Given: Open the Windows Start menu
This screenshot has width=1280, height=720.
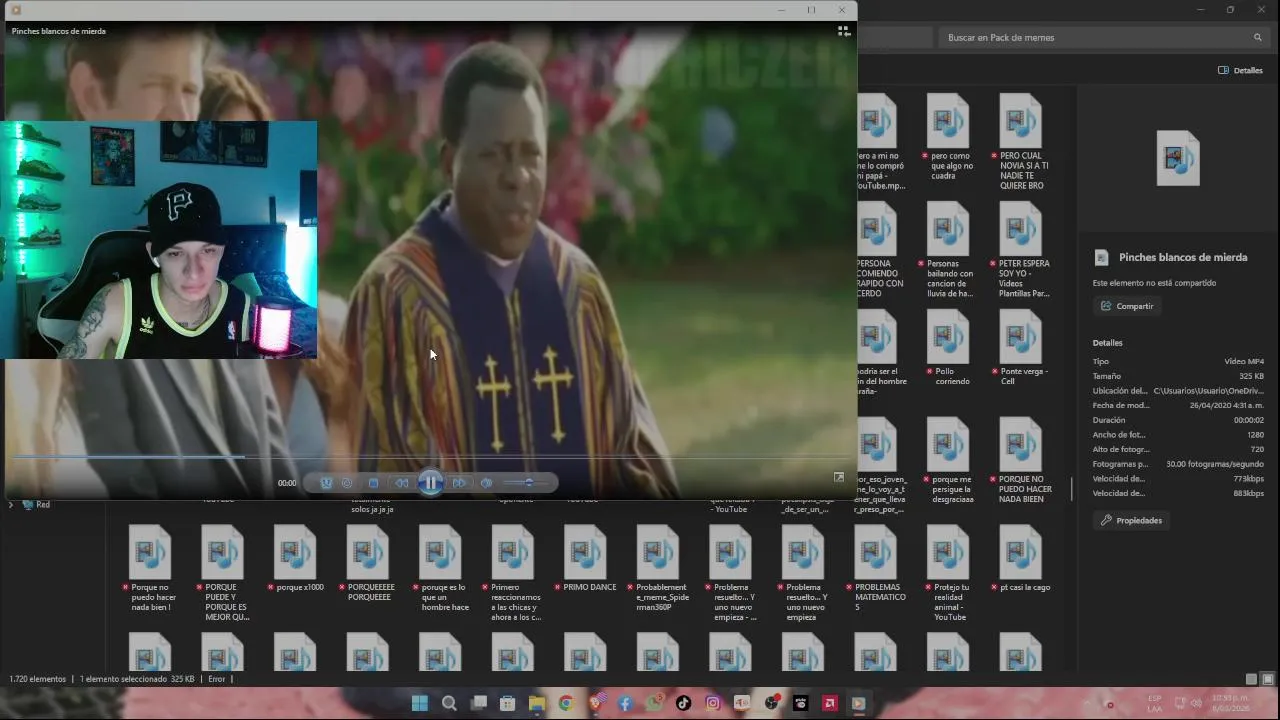Looking at the screenshot, I should [x=420, y=703].
